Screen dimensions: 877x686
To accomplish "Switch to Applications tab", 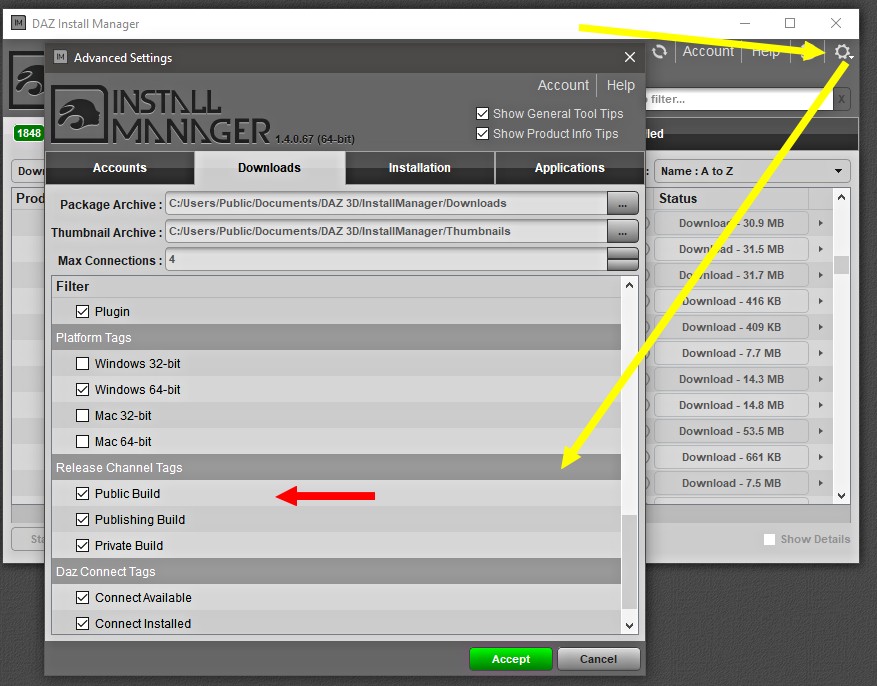I will click(x=569, y=168).
